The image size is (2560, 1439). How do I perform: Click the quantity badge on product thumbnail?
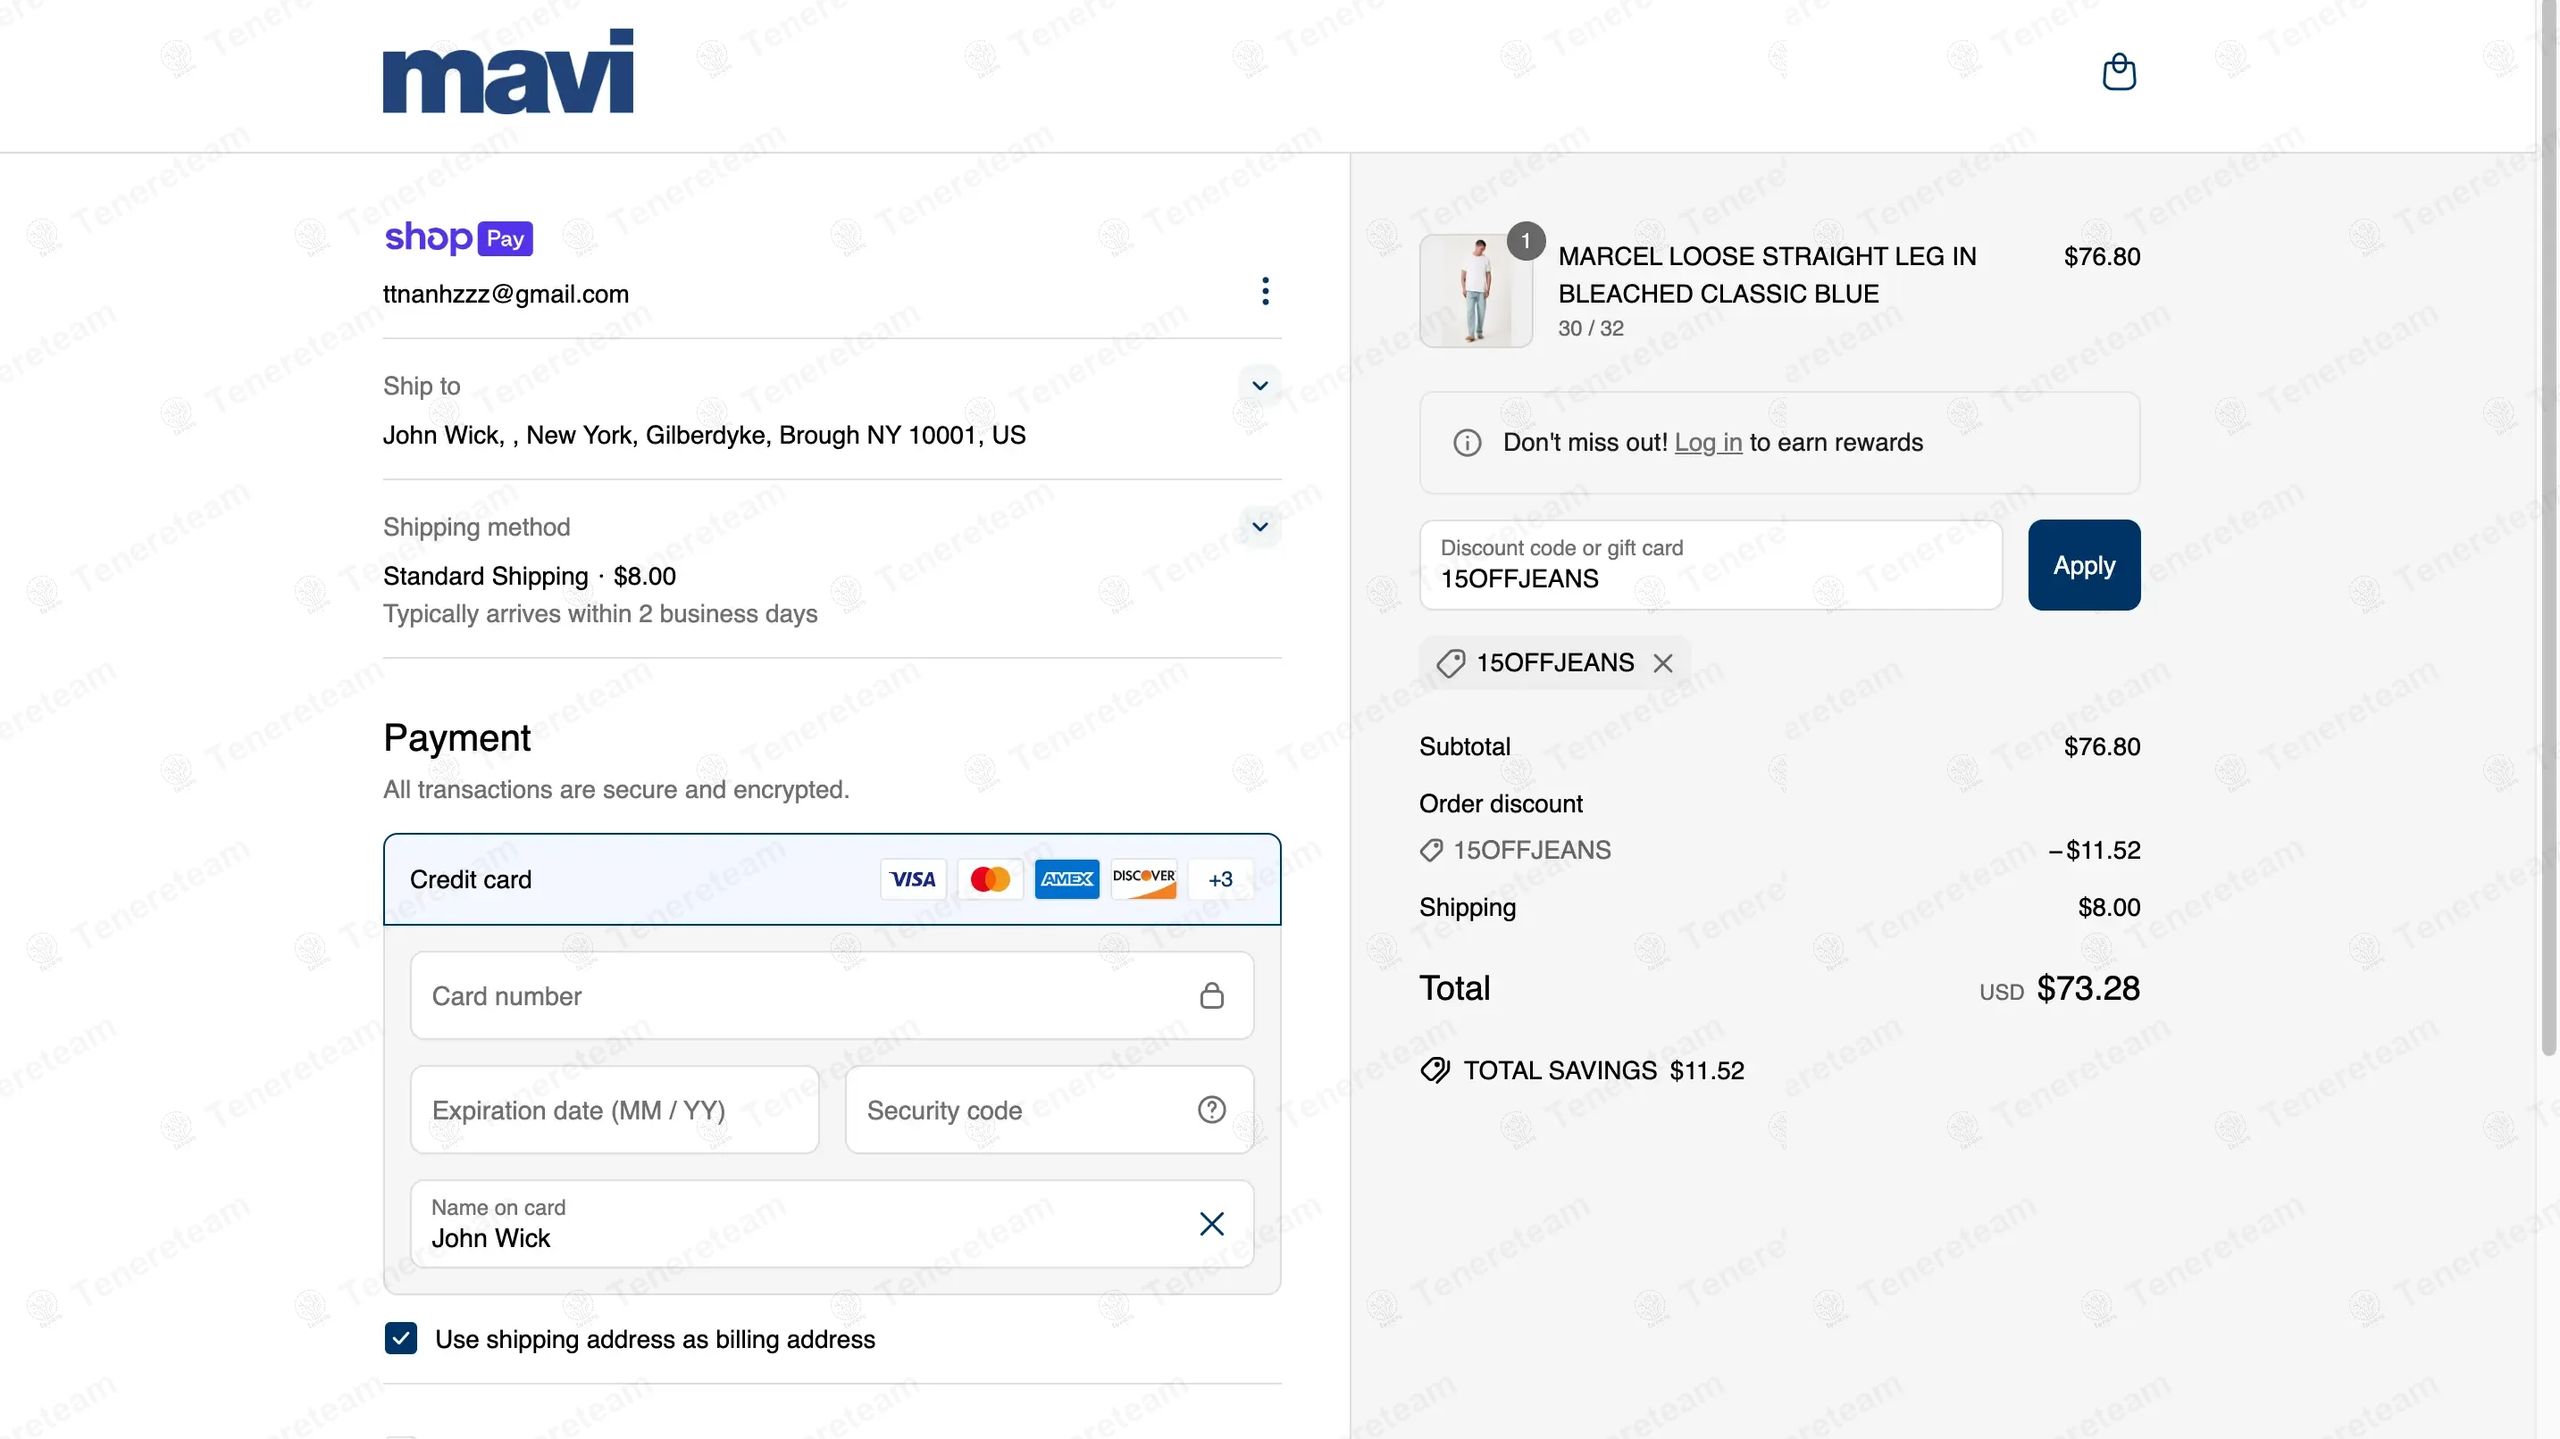pyautogui.click(x=1526, y=241)
